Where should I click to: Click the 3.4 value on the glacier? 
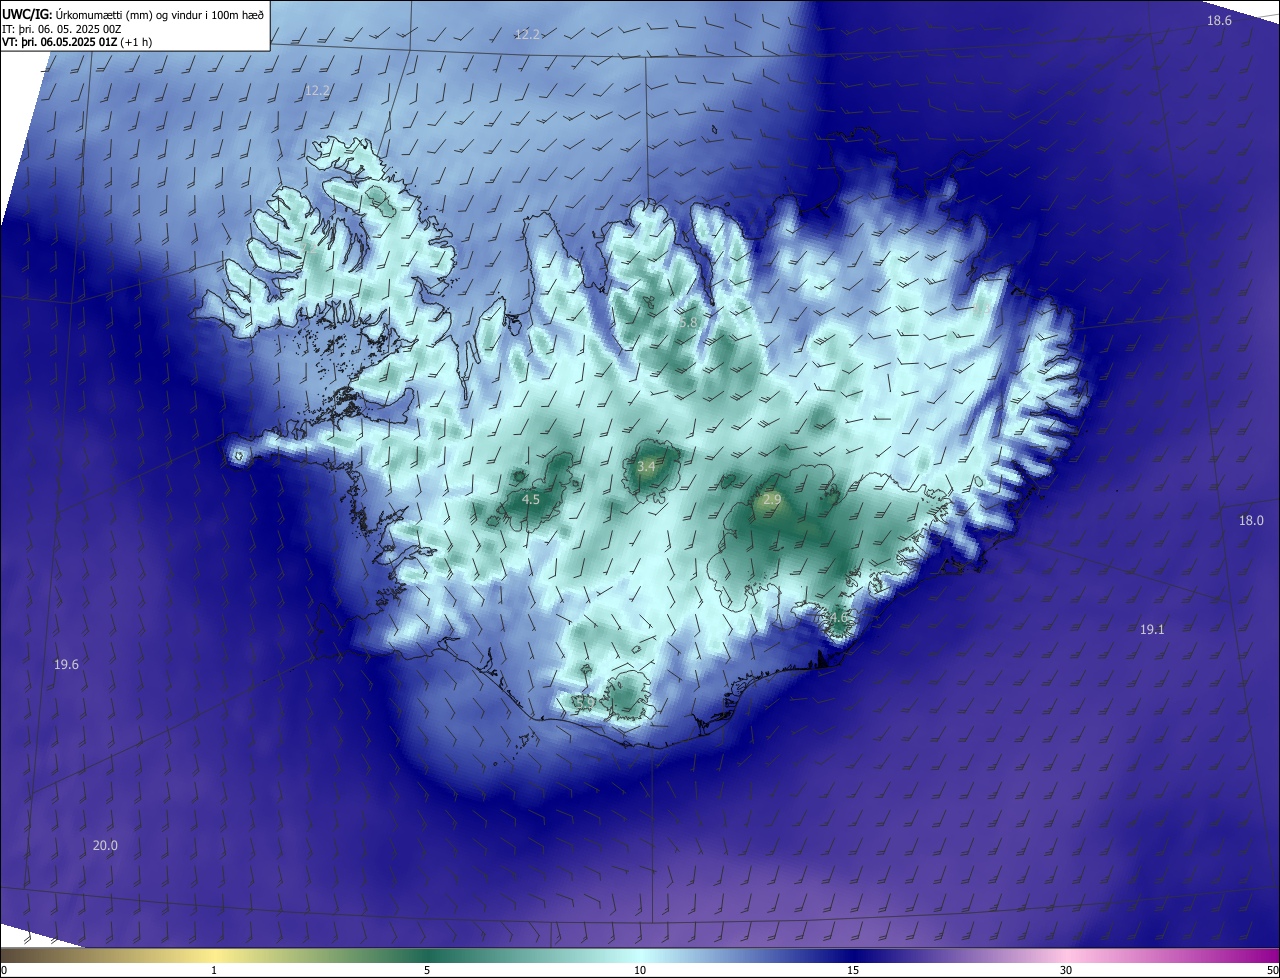646,466
